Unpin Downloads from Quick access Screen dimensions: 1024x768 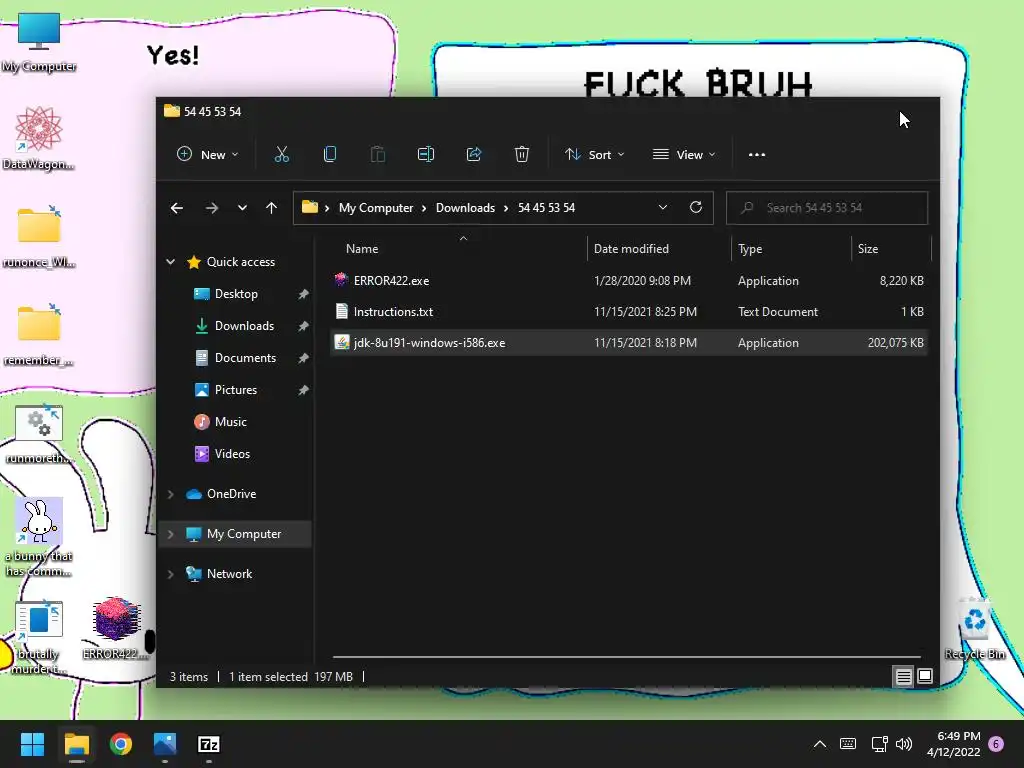click(303, 327)
